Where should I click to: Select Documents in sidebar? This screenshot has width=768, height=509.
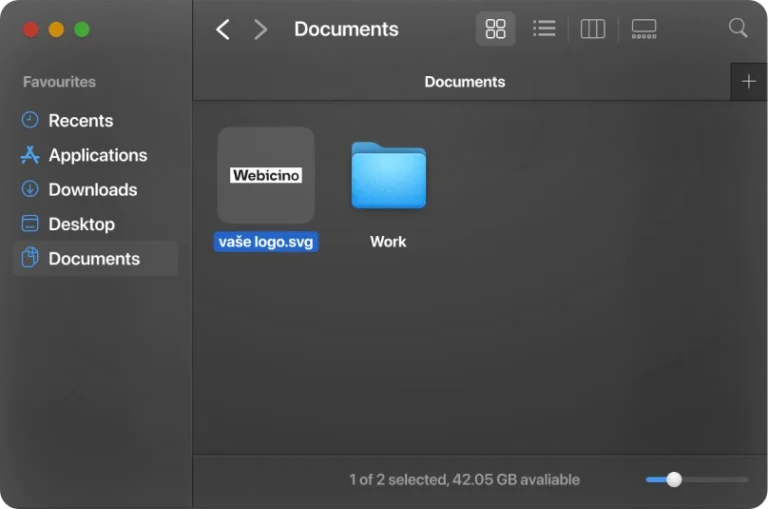(96, 259)
